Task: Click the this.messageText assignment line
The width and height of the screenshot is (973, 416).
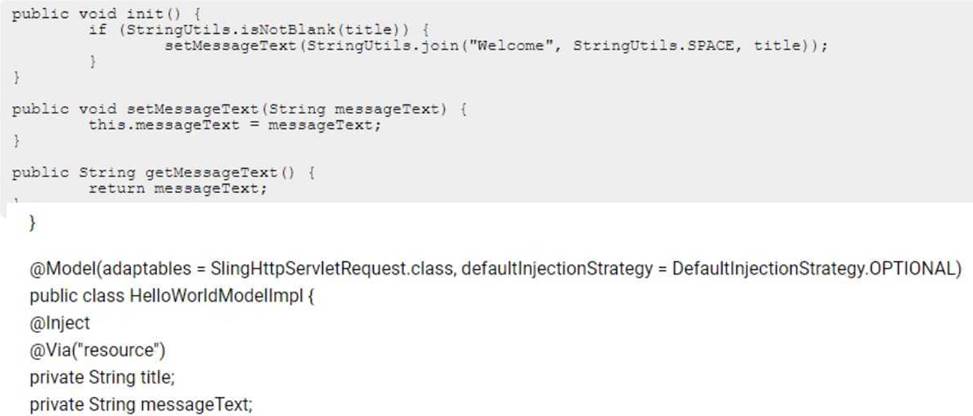Action: [x=235, y=125]
